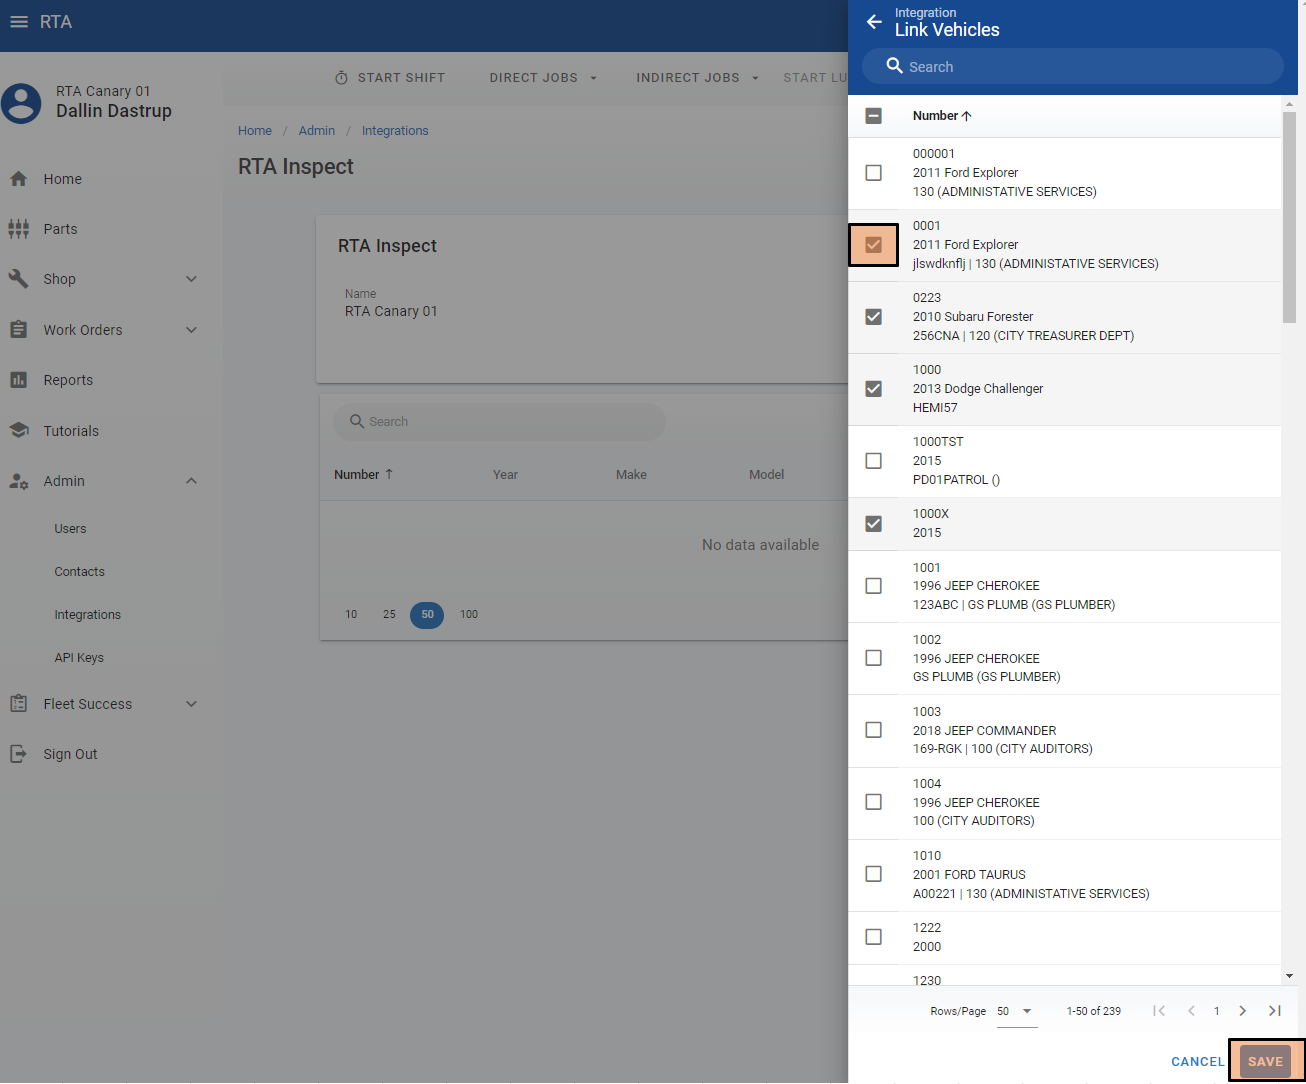Select the 1001 JEEP CHEROKEE checkbox
Viewport: 1306px width, 1084px height.
(x=873, y=586)
